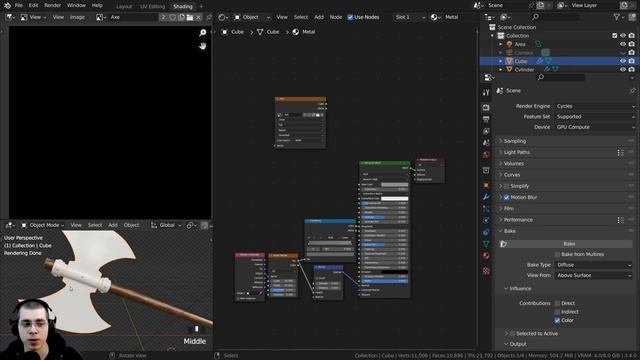This screenshot has width=640, height=360.
Task: Switch to the Layout workspace tab
Action: [x=124, y=7]
